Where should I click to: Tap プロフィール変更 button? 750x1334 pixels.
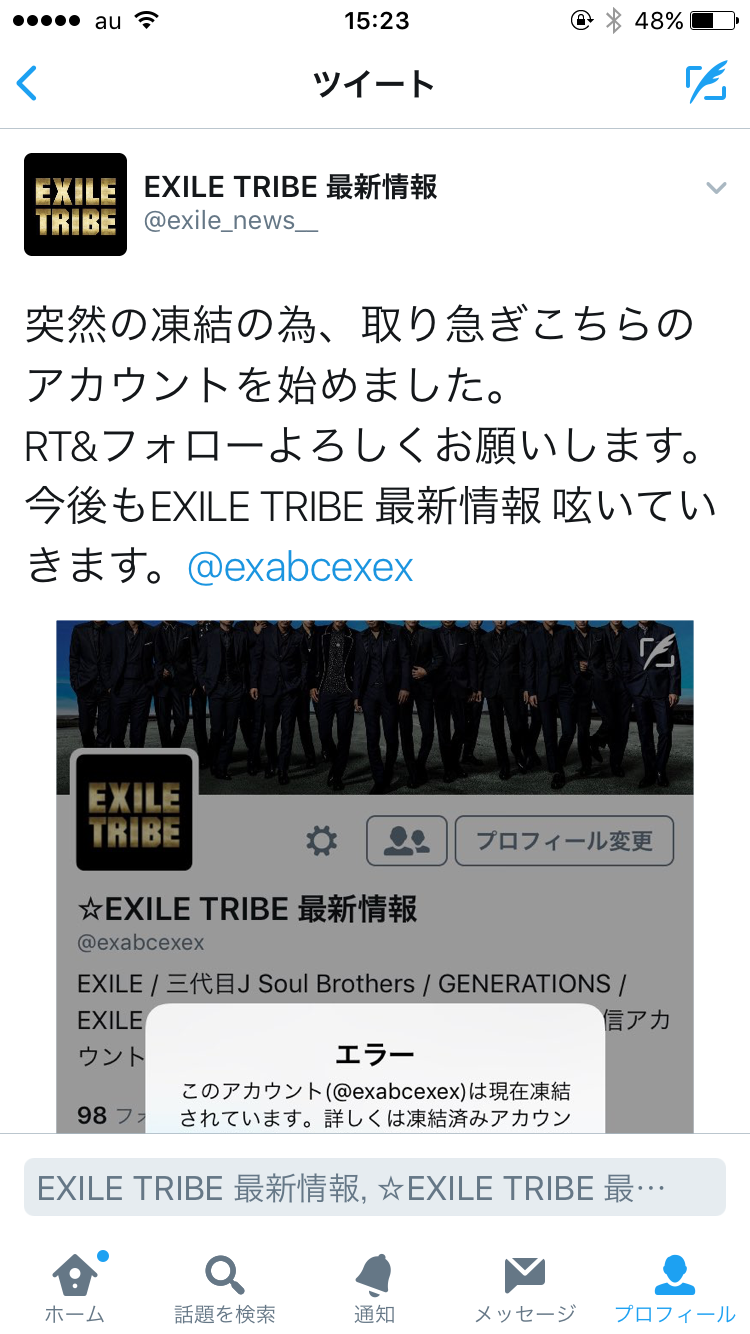pyautogui.click(x=564, y=841)
